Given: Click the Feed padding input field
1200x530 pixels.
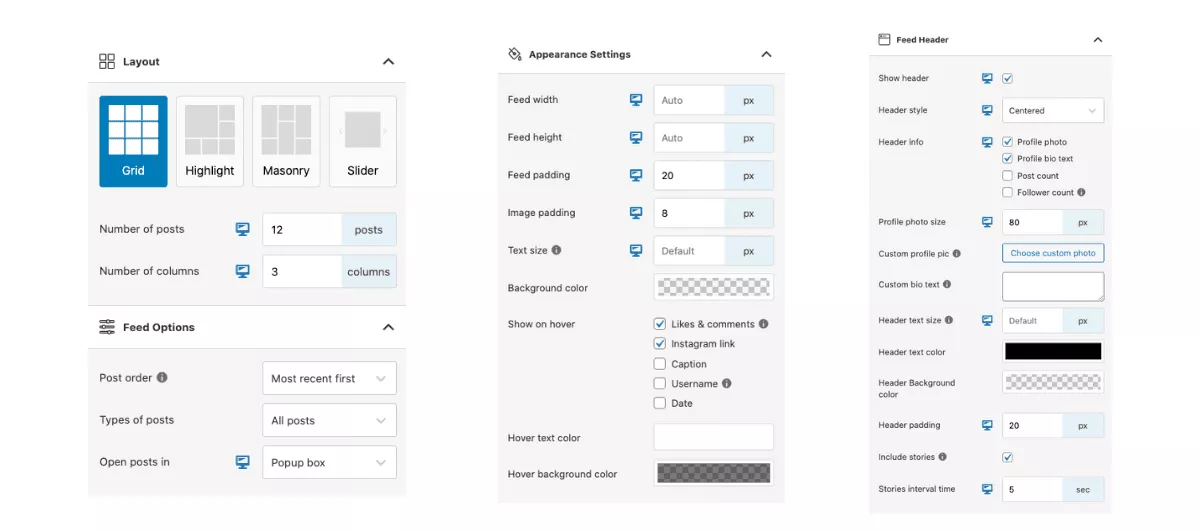Looking at the screenshot, I should click(x=689, y=175).
